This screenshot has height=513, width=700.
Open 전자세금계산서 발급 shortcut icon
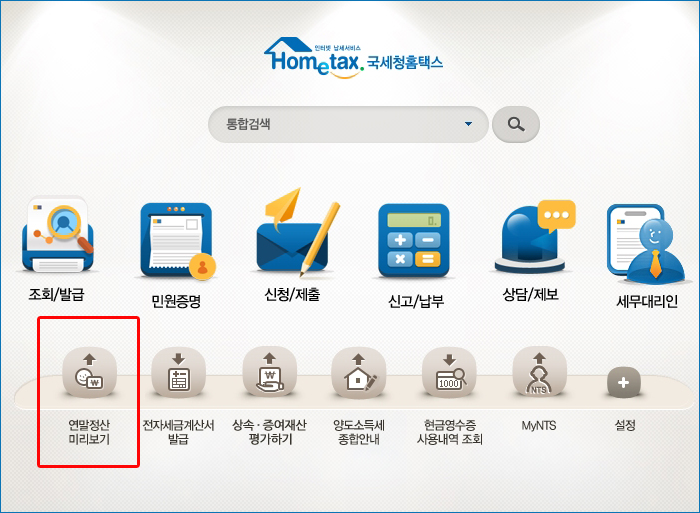pyautogui.click(x=179, y=373)
